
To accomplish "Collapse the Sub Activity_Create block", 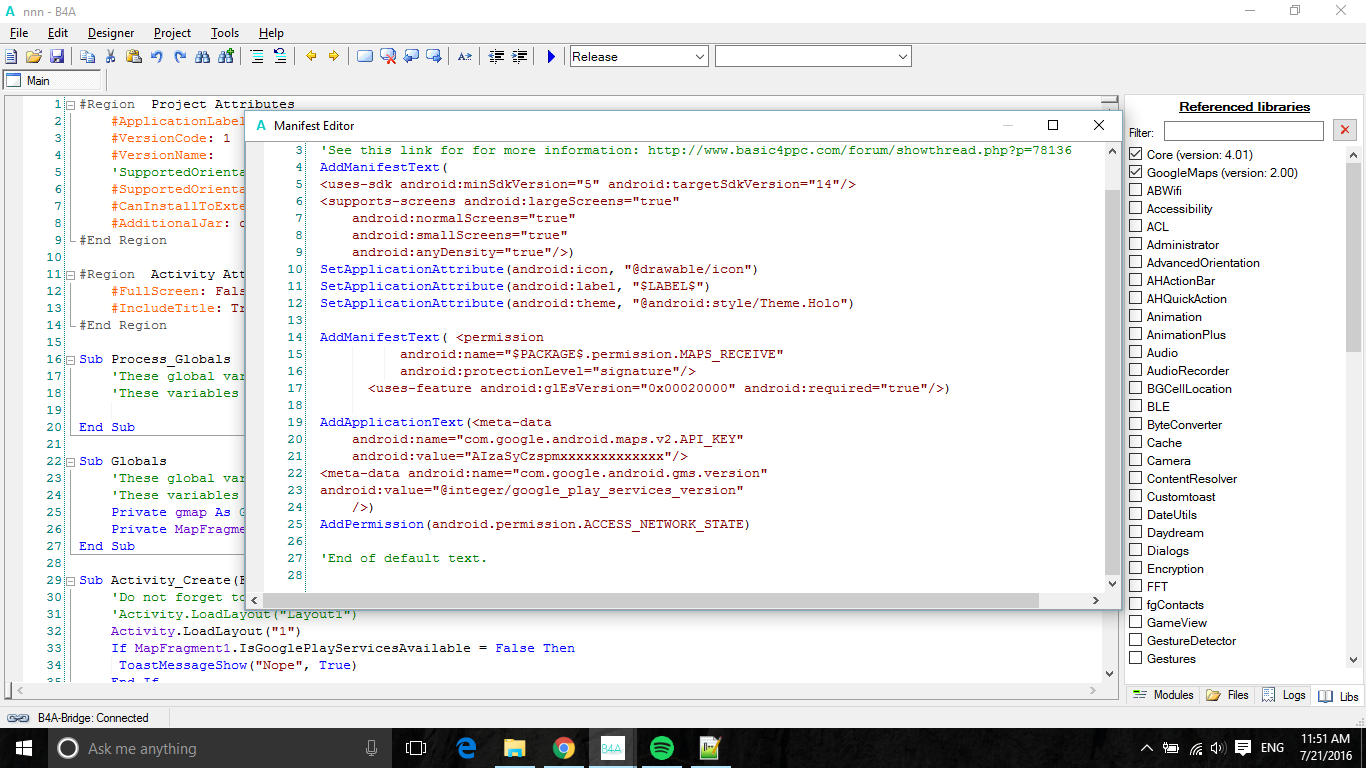I will pyautogui.click(x=70, y=580).
